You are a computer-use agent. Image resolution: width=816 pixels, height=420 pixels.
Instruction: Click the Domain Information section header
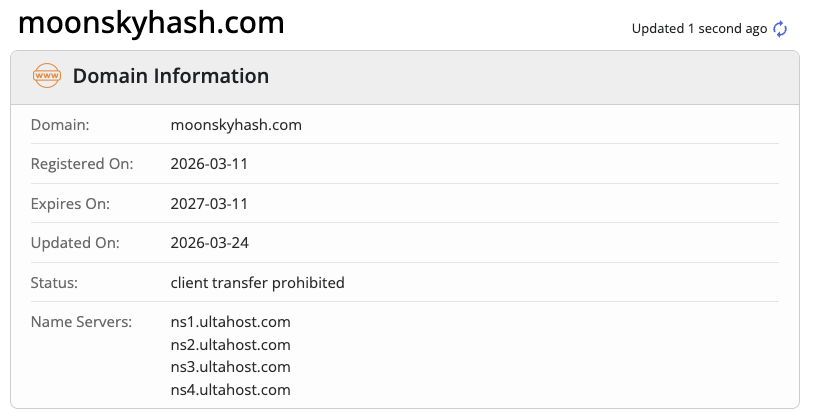171,76
